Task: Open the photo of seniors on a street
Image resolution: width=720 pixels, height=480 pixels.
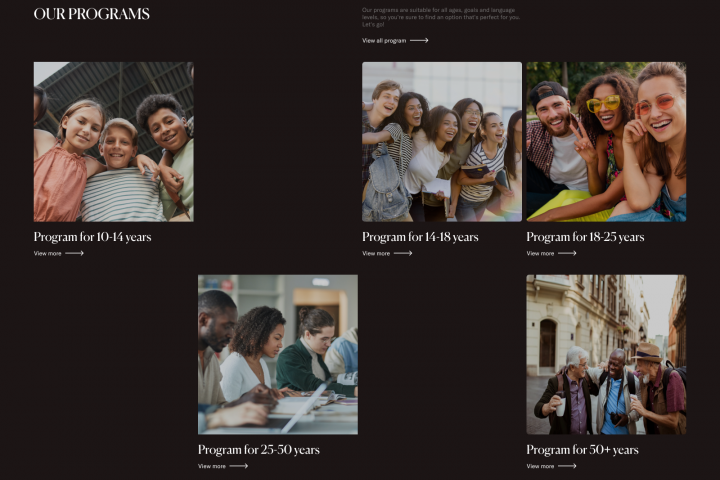Action: [x=606, y=355]
